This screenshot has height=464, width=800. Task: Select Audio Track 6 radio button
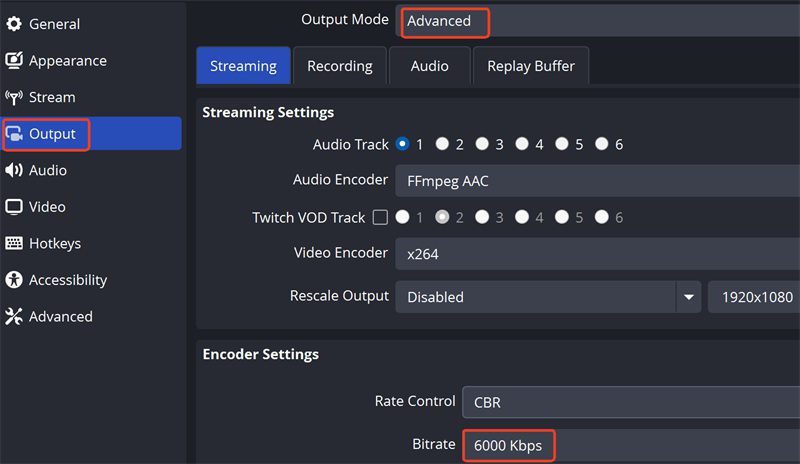(601, 144)
